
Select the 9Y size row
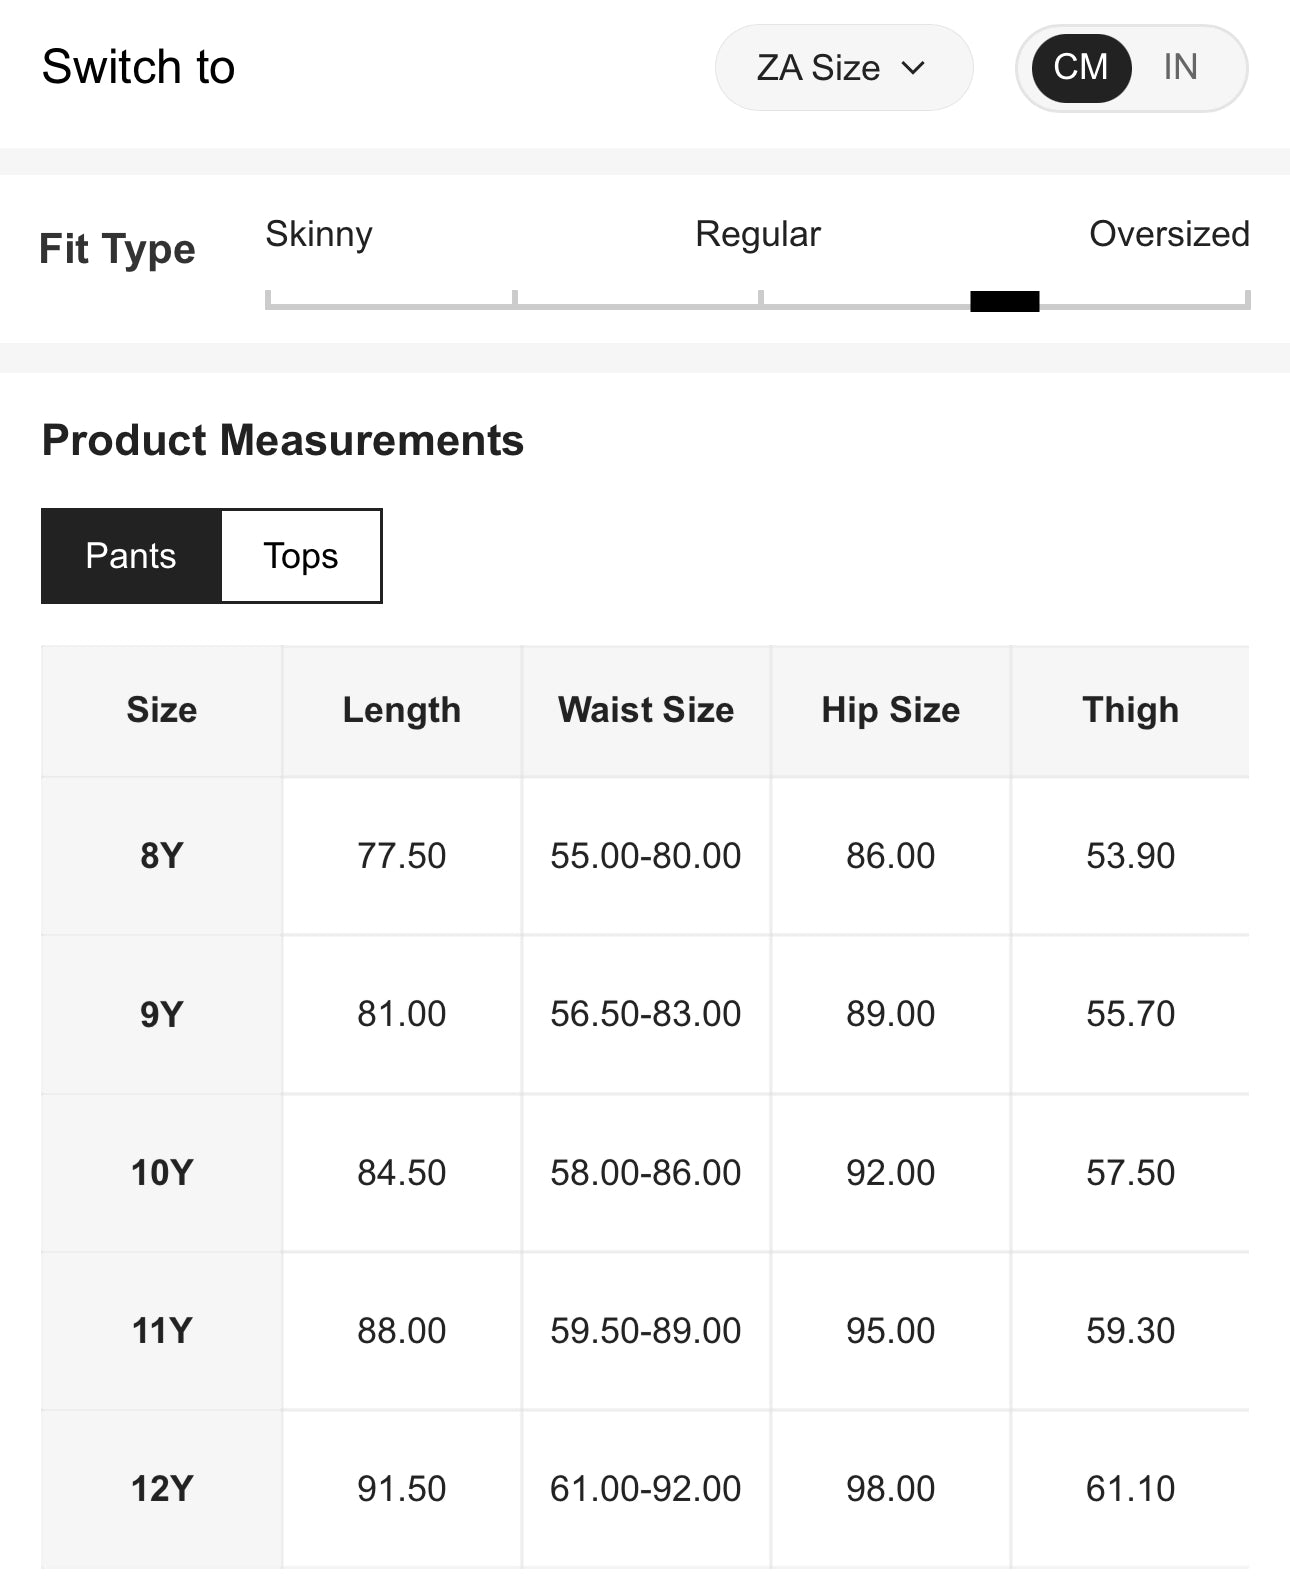click(x=162, y=1014)
